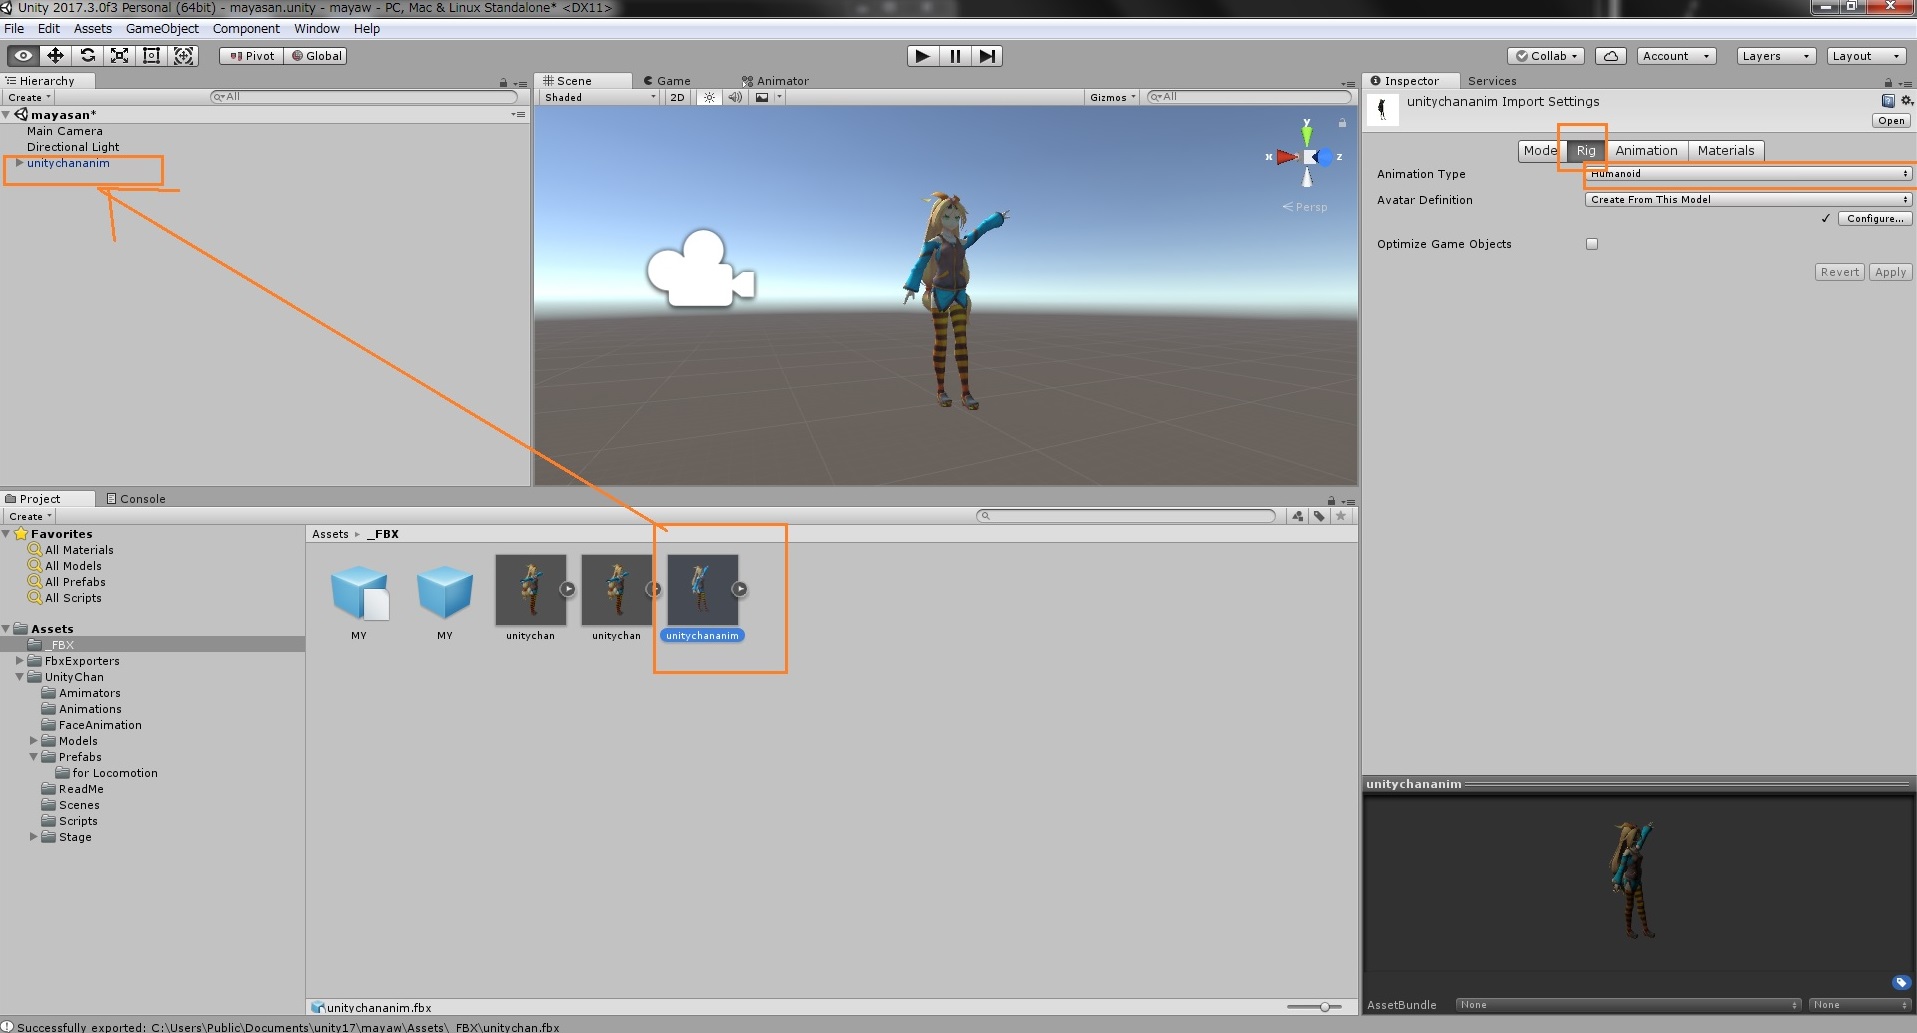Switch to the Game tab

(667, 81)
